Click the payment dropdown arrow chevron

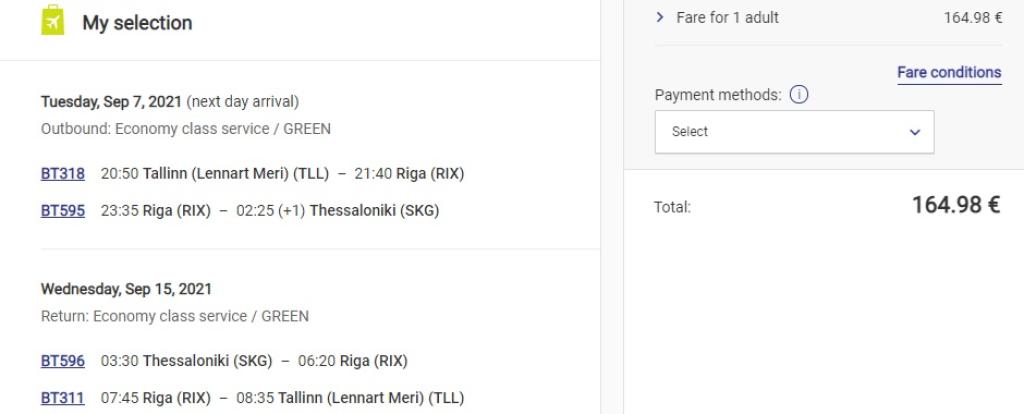tap(913, 131)
